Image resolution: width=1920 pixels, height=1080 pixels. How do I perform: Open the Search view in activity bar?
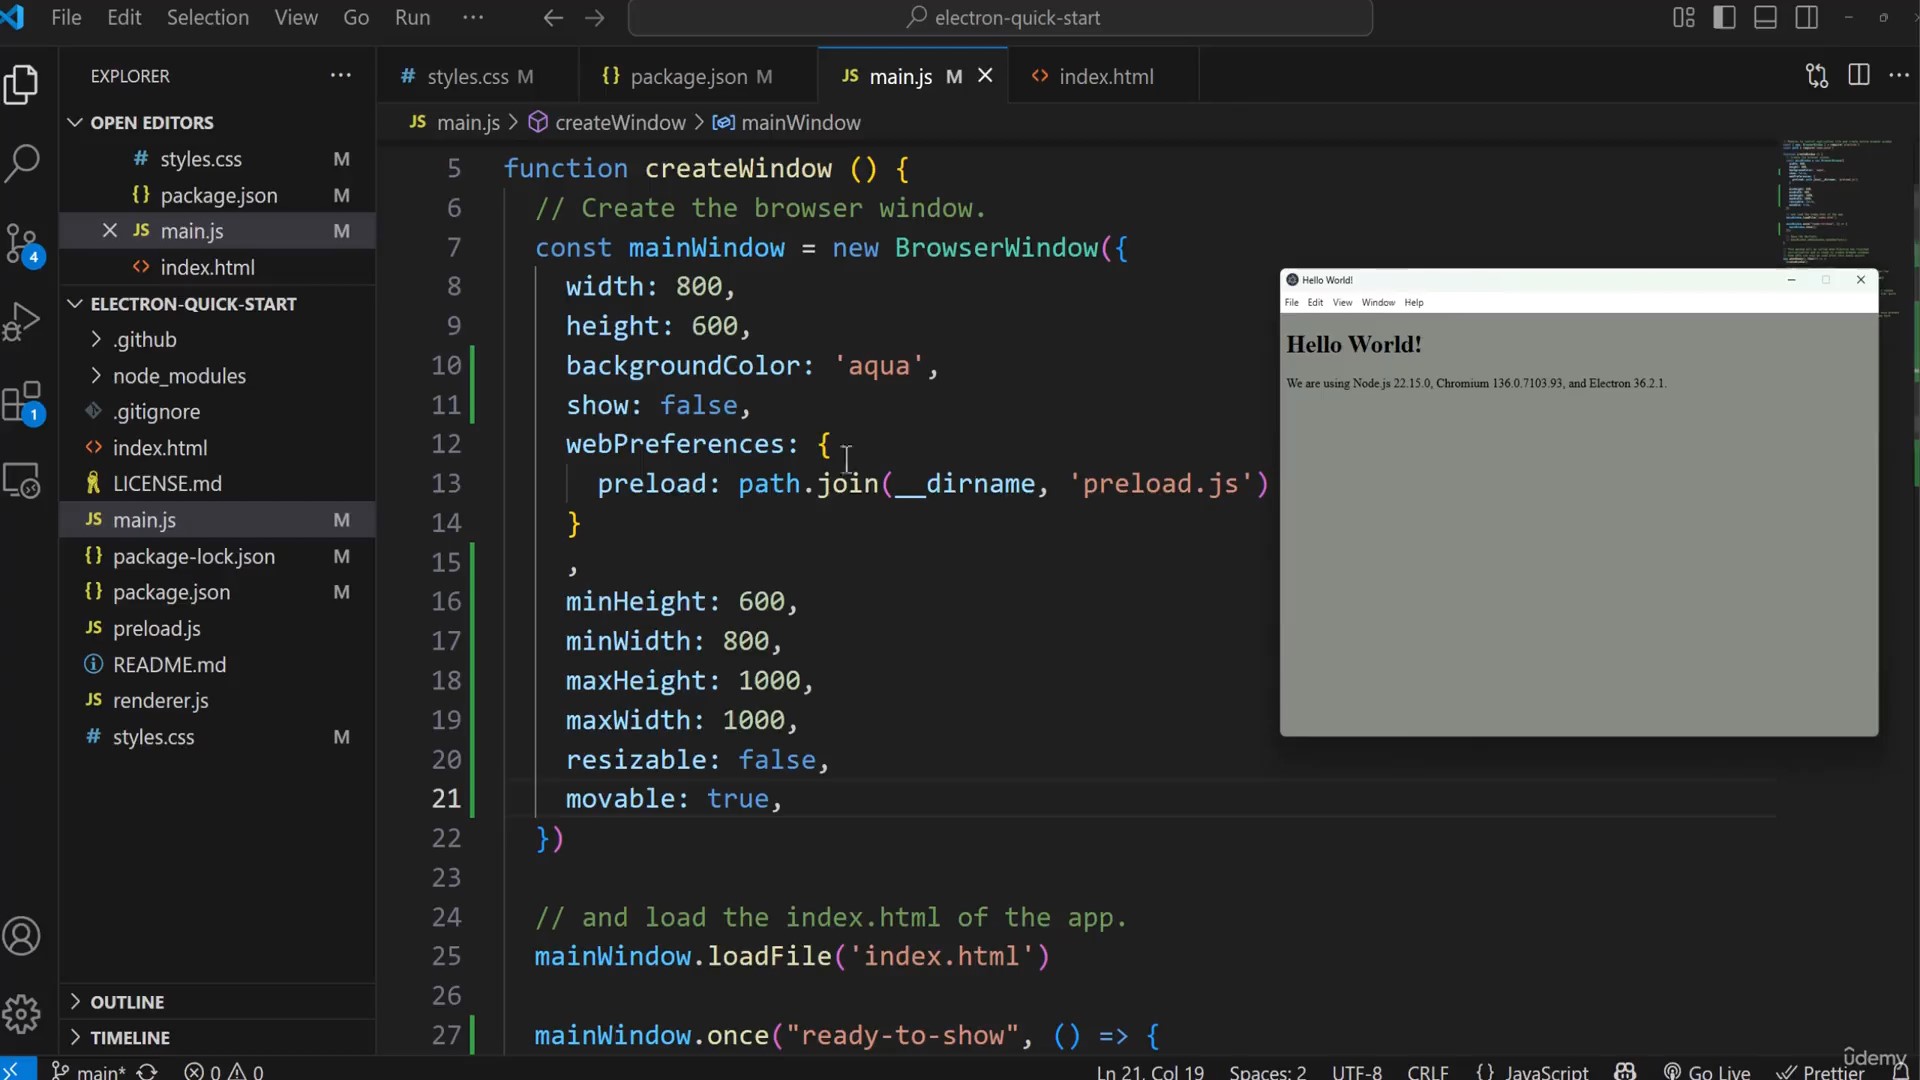tap(22, 163)
